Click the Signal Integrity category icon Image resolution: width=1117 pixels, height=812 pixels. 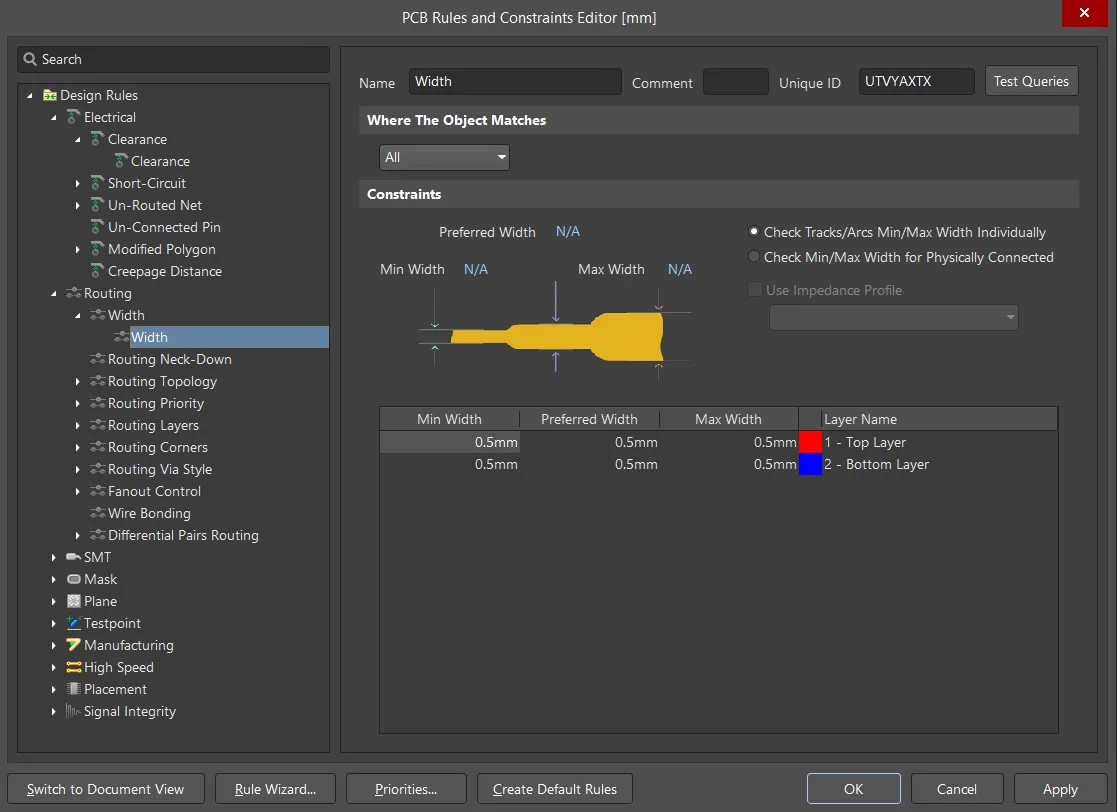click(73, 711)
